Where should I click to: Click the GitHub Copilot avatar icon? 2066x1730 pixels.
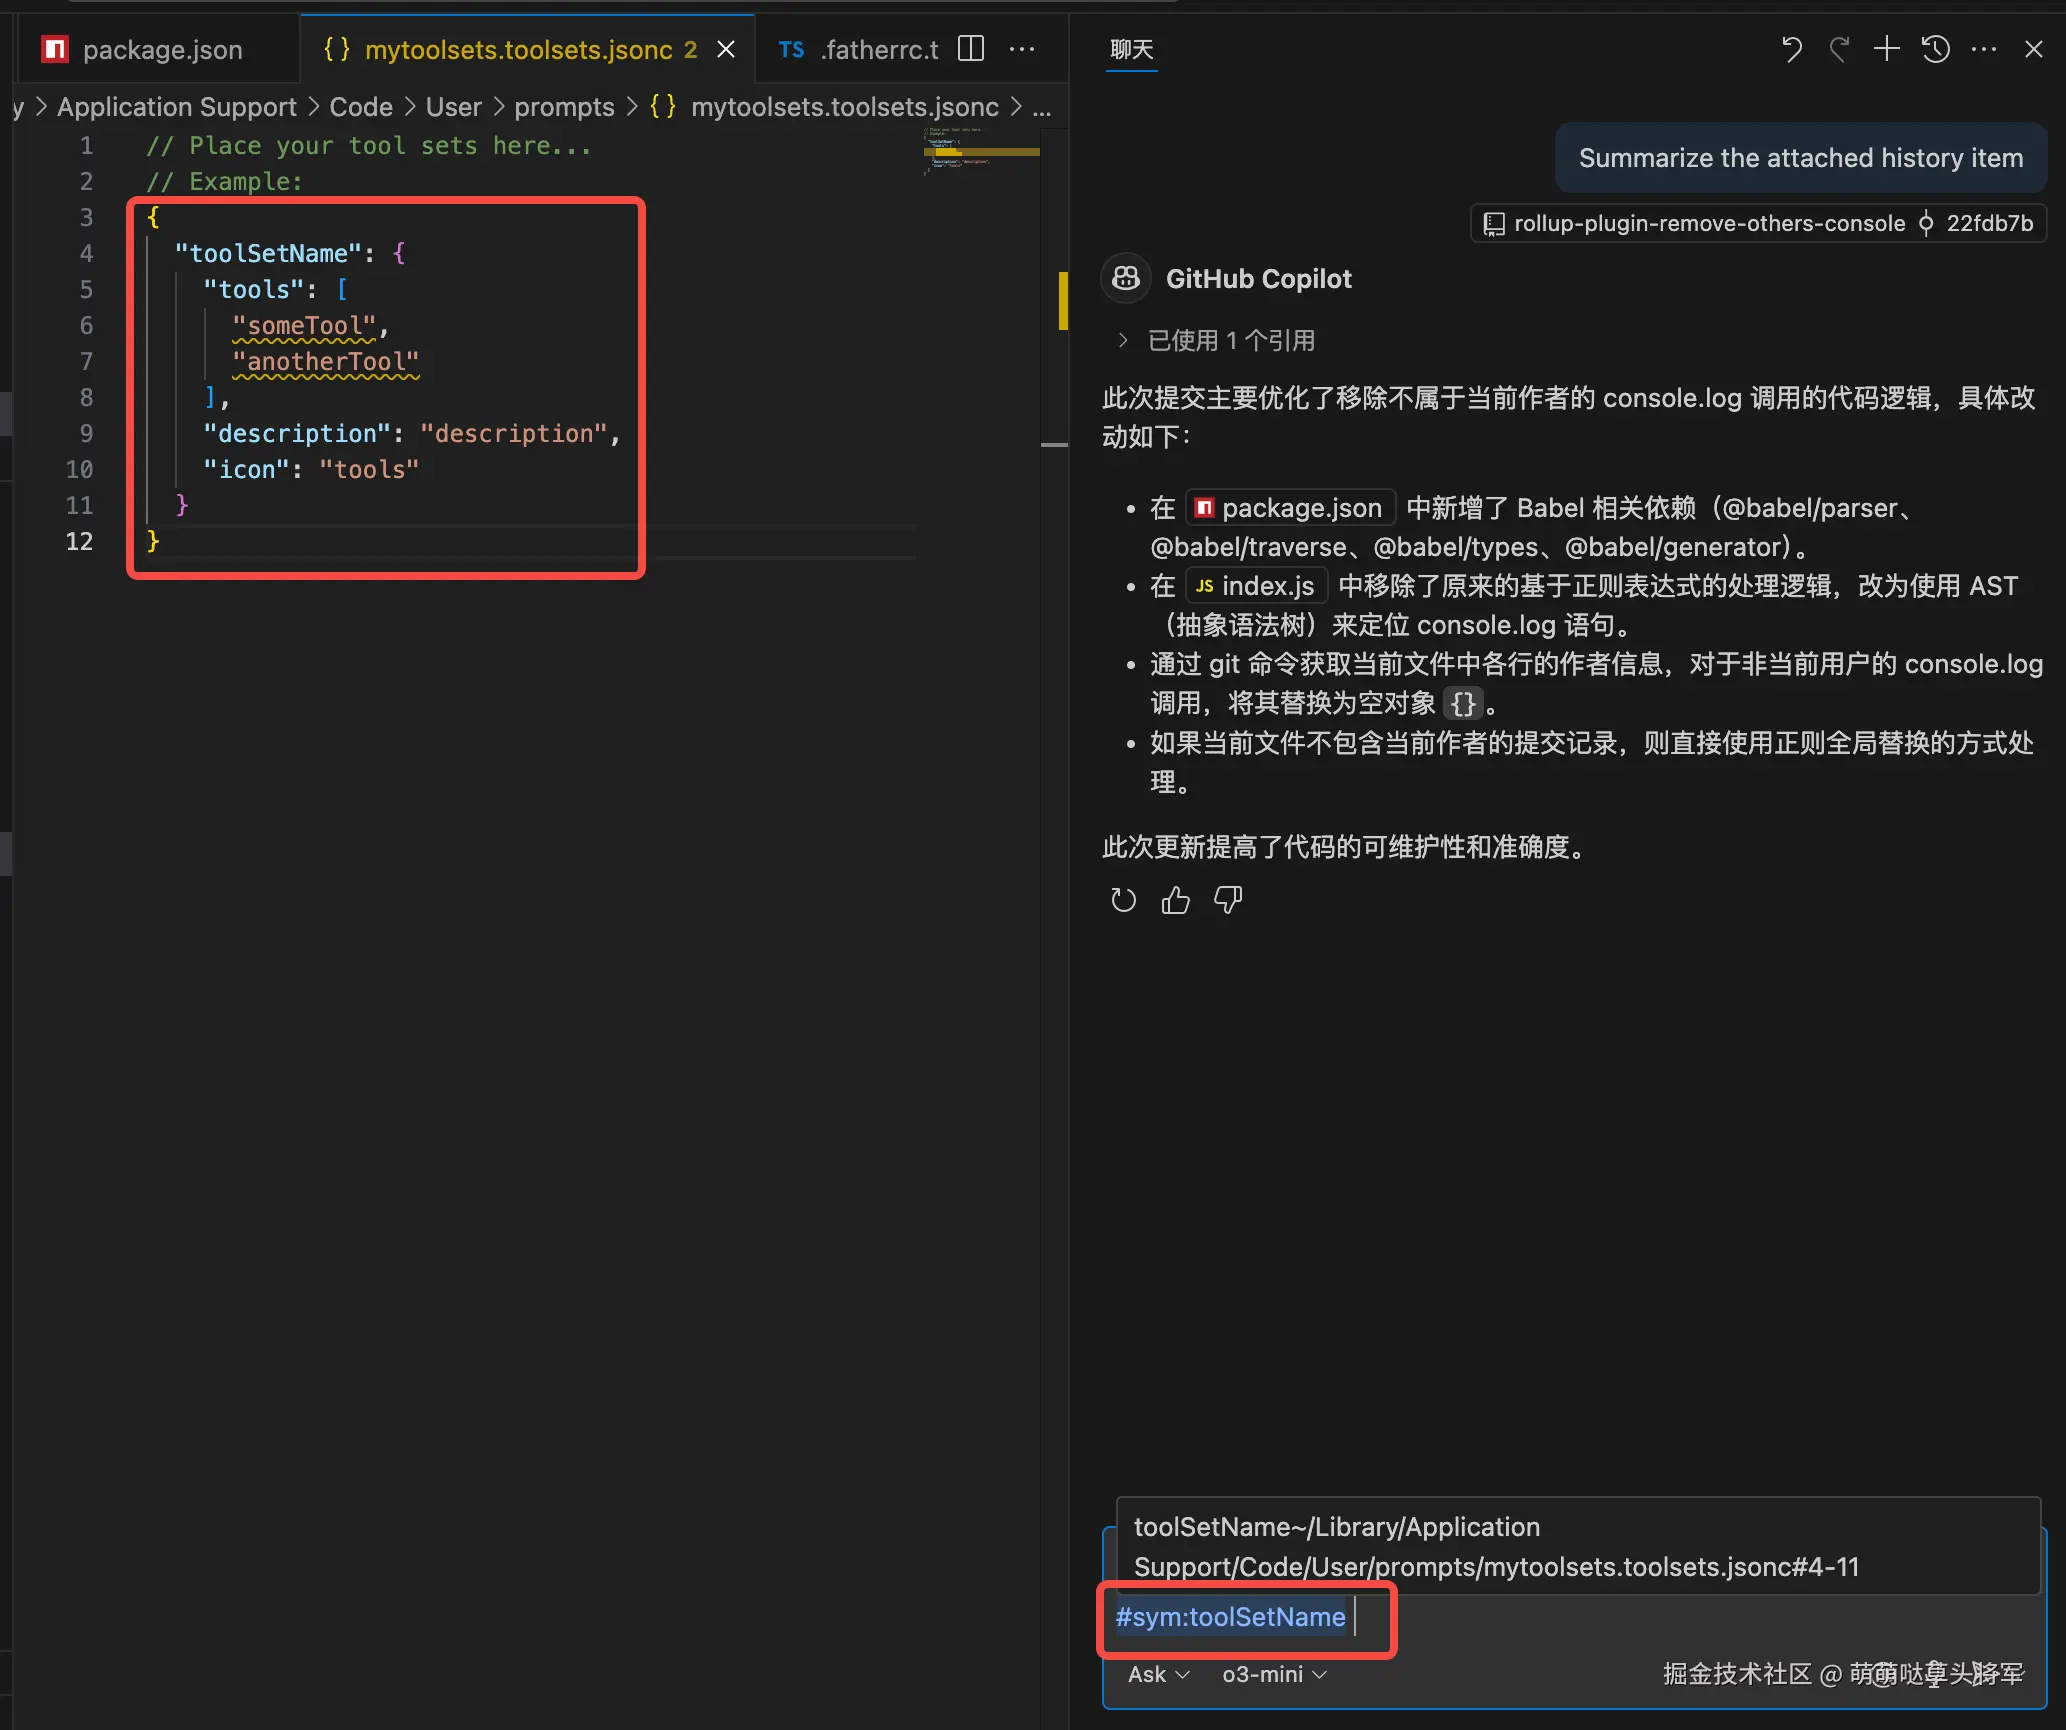point(1125,278)
